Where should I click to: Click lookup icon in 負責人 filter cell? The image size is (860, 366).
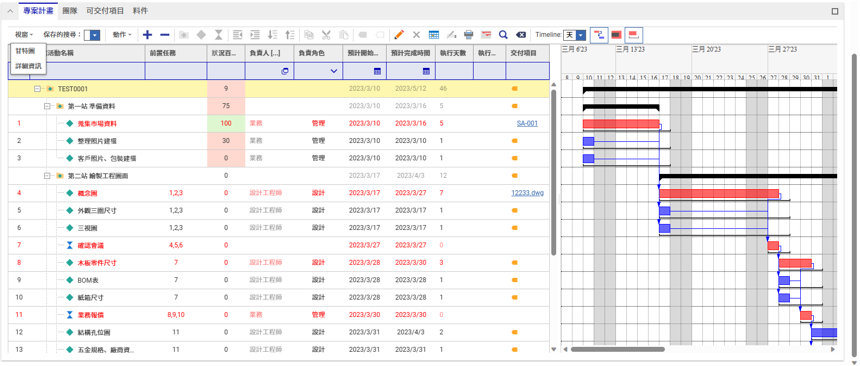(x=285, y=71)
